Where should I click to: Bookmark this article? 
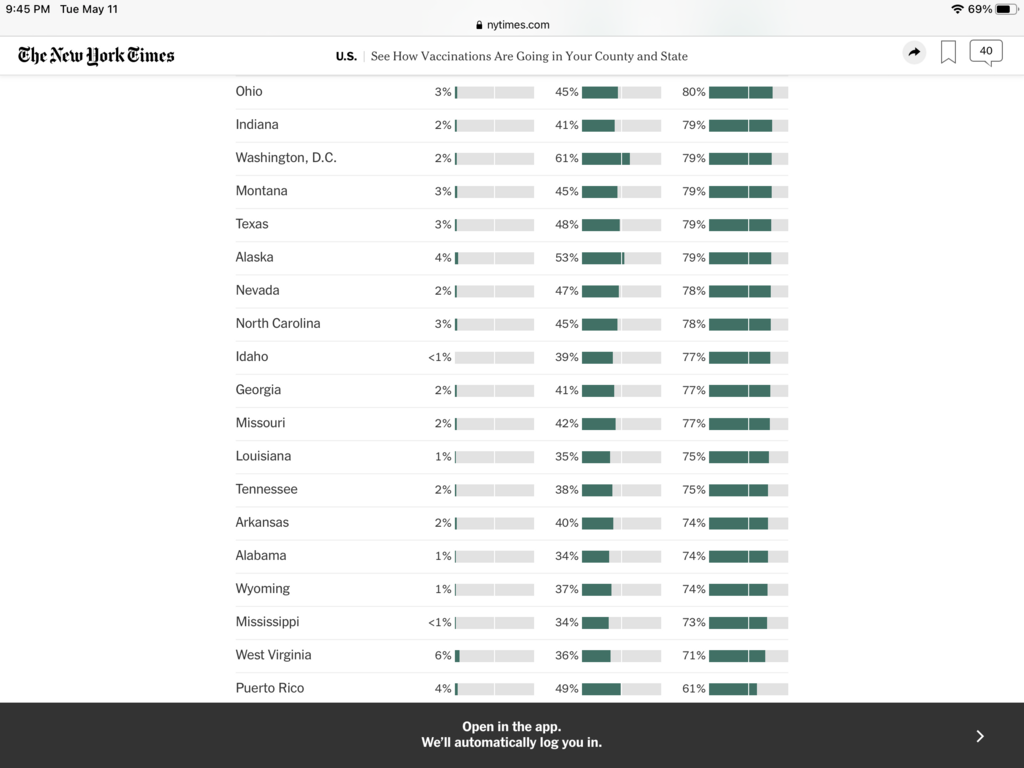[948, 53]
